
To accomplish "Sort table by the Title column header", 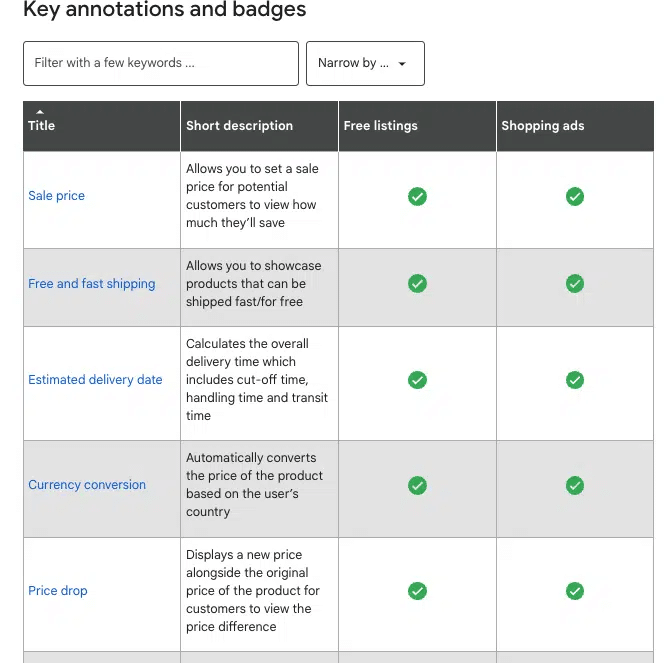I will [x=42, y=126].
